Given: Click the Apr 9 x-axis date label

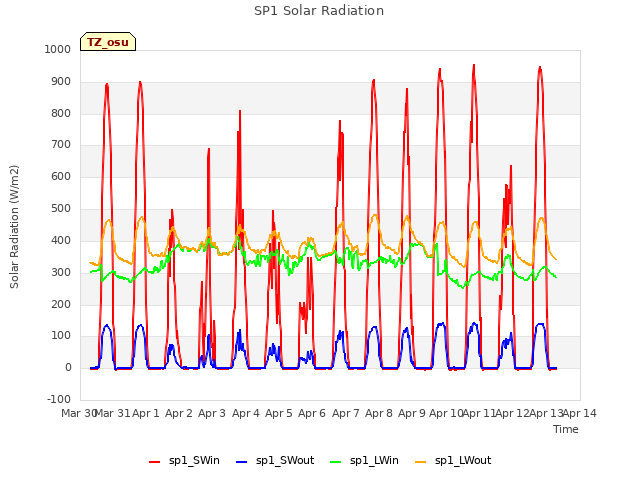Looking at the screenshot, I should (412, 413).
